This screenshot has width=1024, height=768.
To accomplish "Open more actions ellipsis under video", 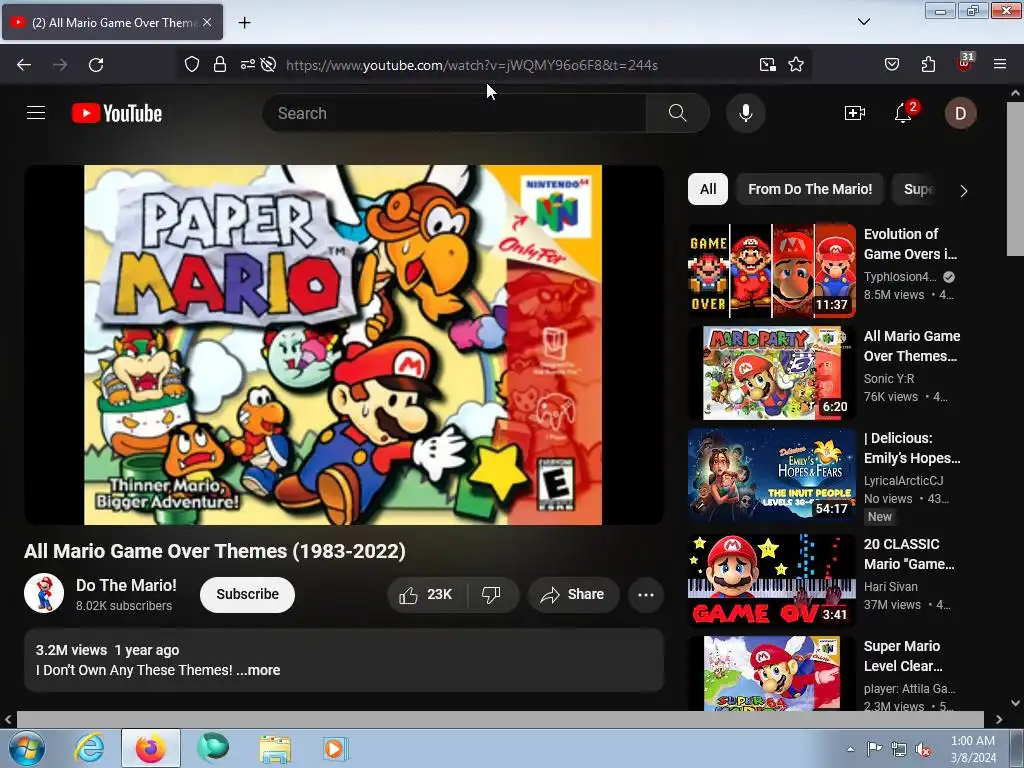I will pyautogui.click(x=645, y=594).
